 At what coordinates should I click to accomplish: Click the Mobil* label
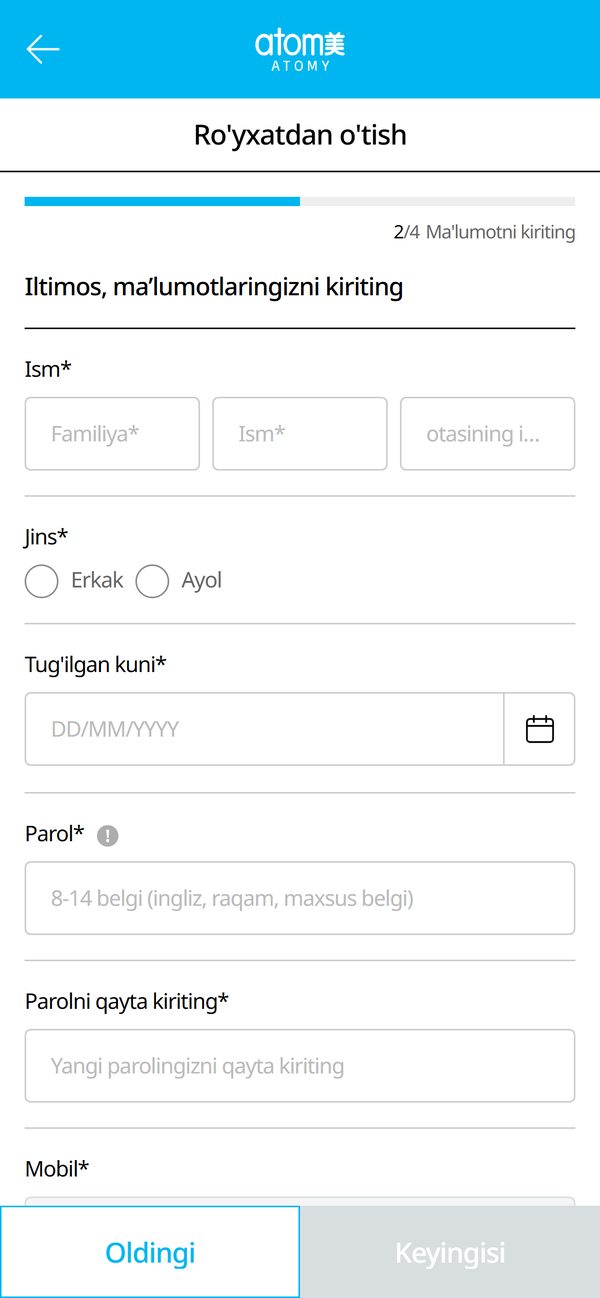[x=57, y=1168]
